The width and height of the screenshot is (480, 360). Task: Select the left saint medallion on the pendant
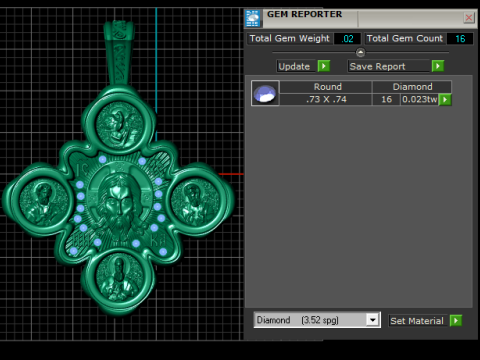click(x=43, y=201)
